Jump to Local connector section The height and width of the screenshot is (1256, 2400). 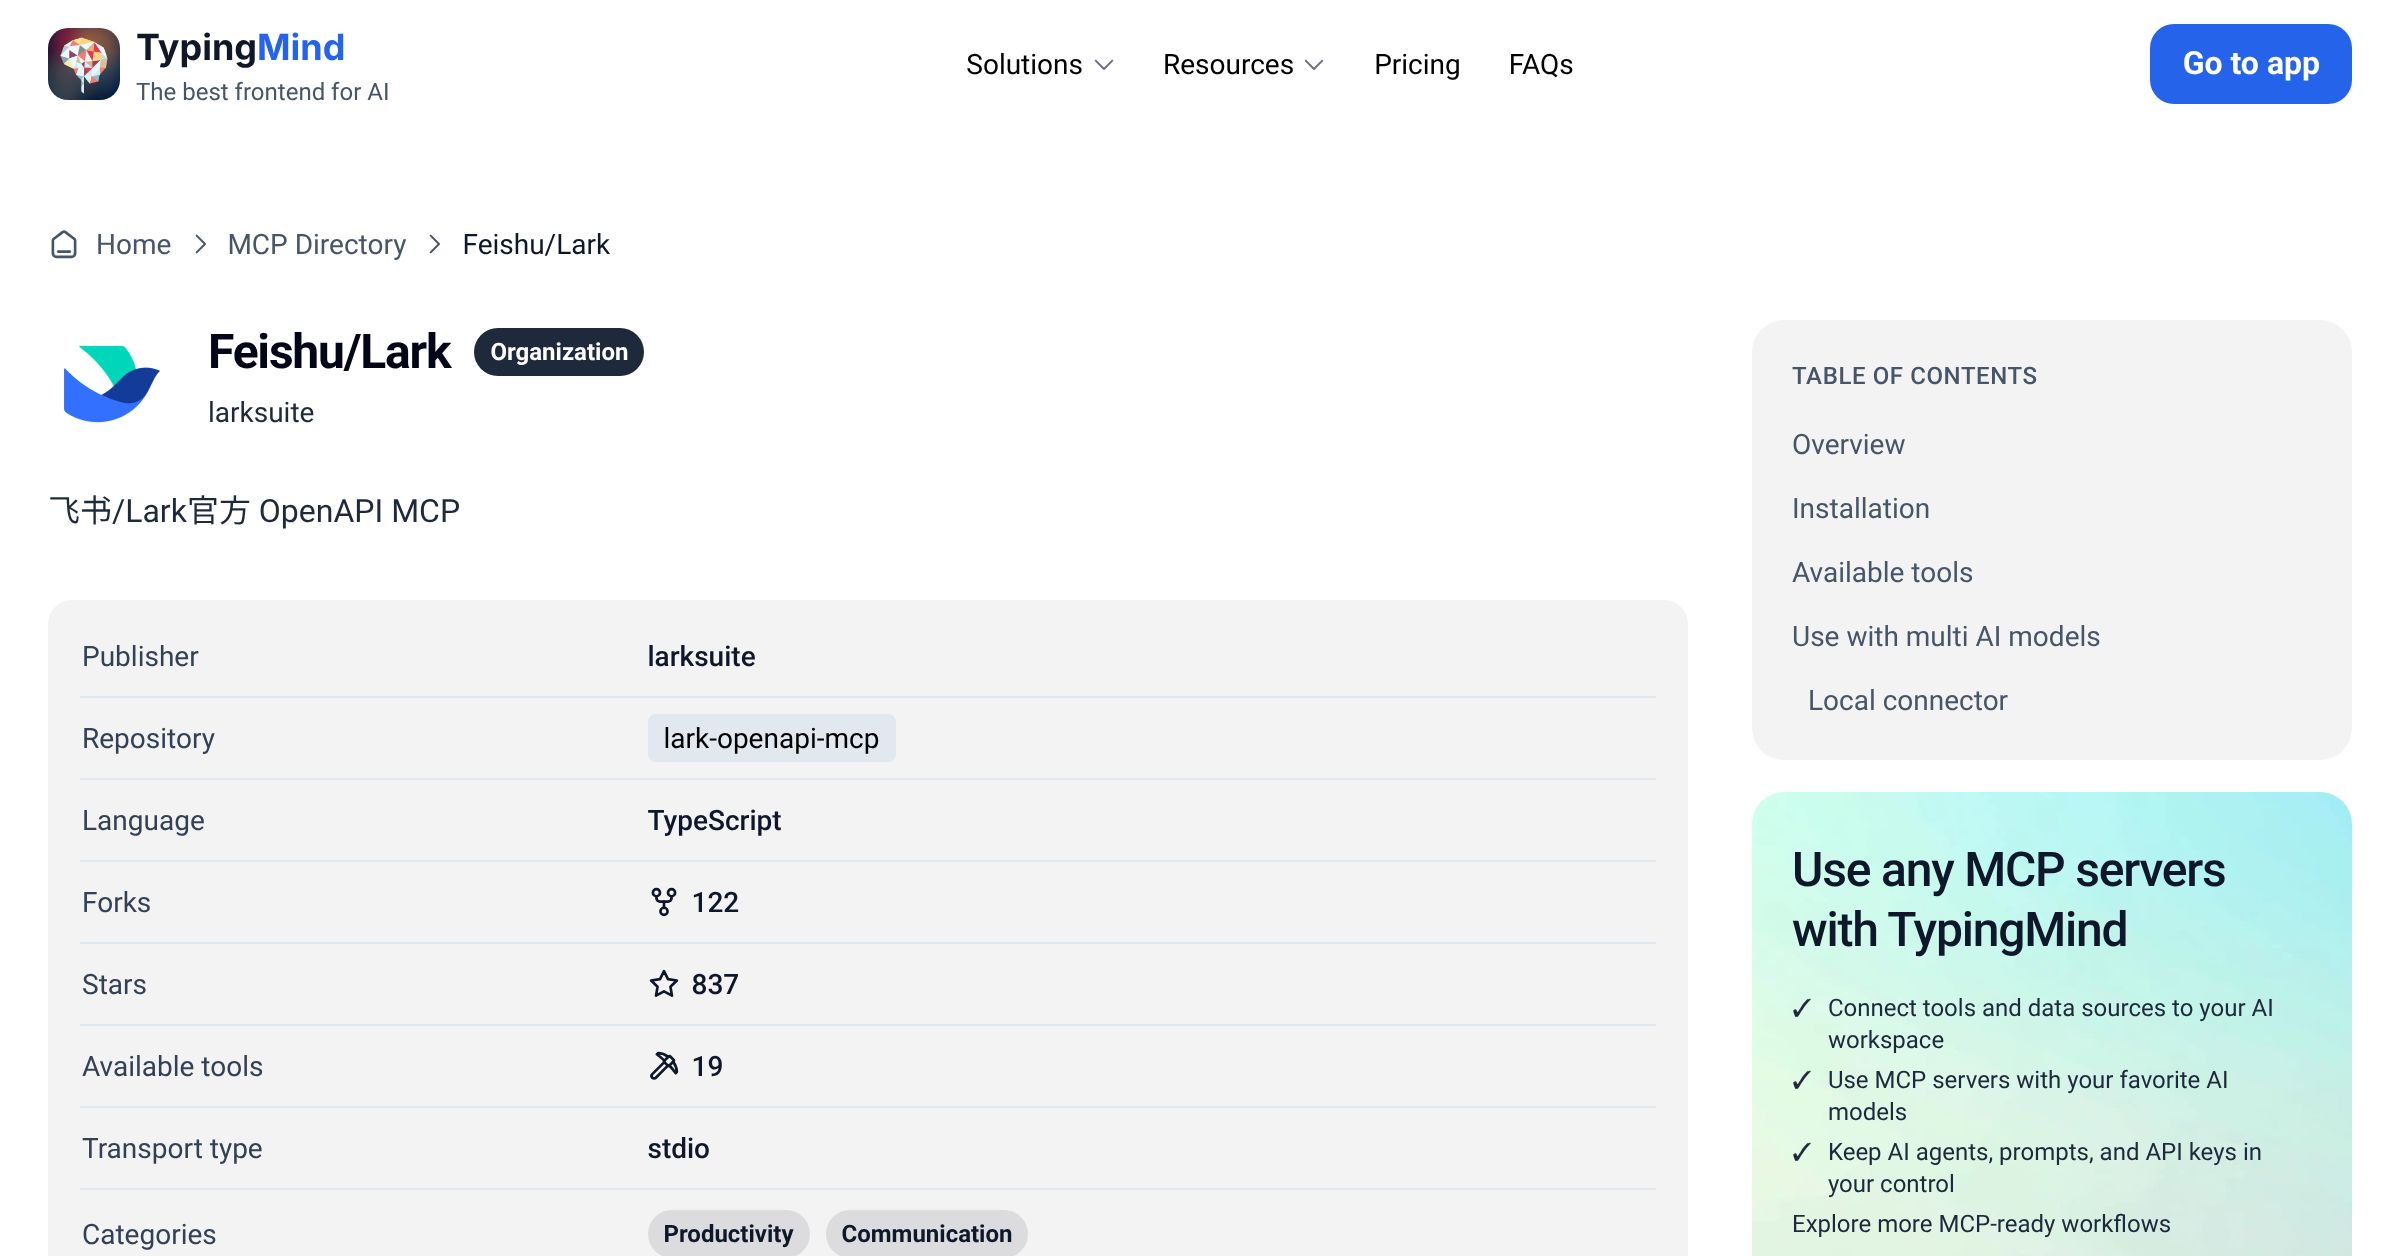[x=1907, y=700]
